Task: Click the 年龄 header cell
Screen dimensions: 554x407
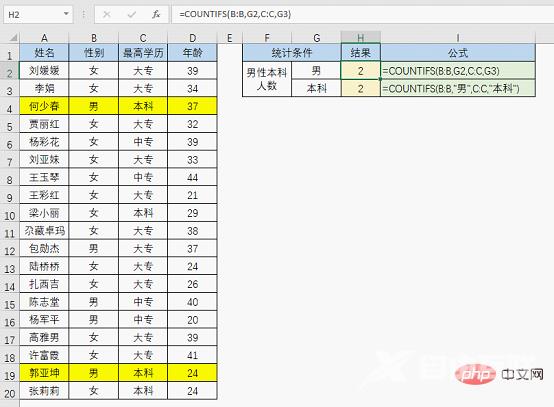Action: [192, 53]
